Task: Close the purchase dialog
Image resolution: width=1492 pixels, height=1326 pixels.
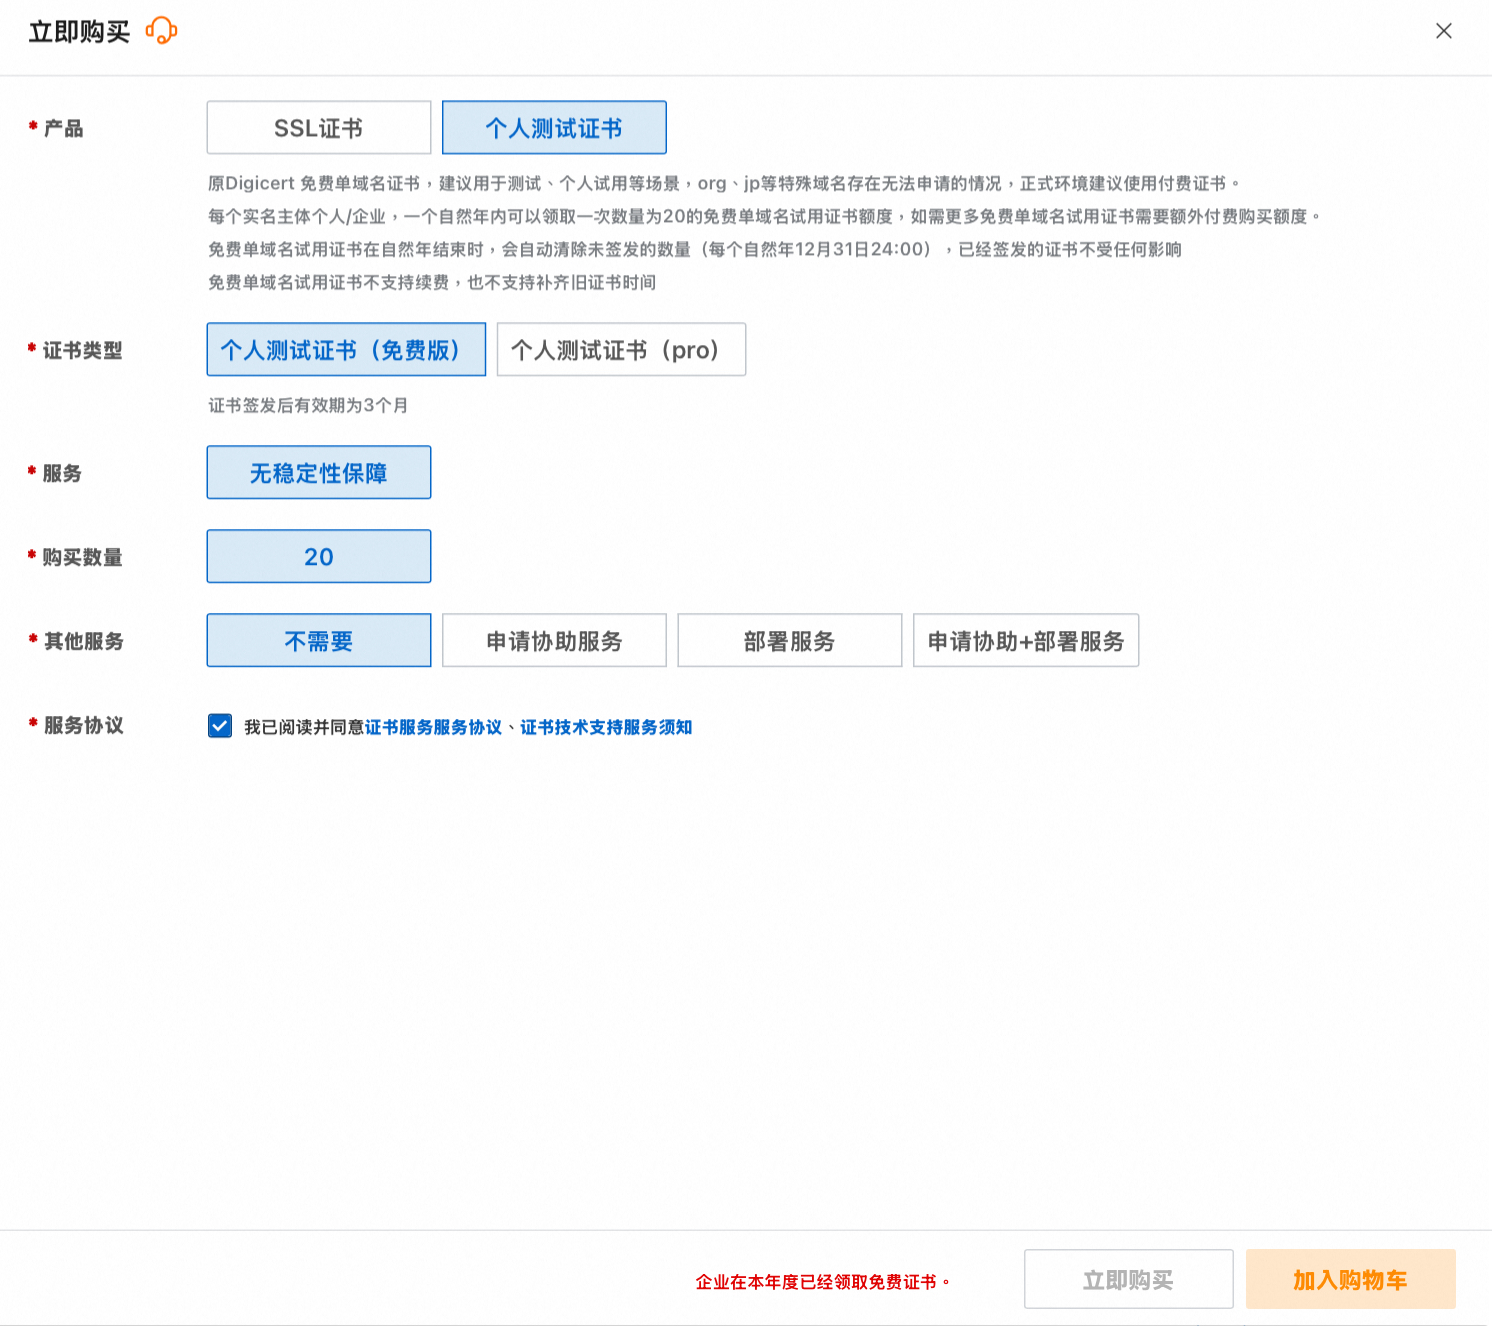Action: tap(1443, 31)
